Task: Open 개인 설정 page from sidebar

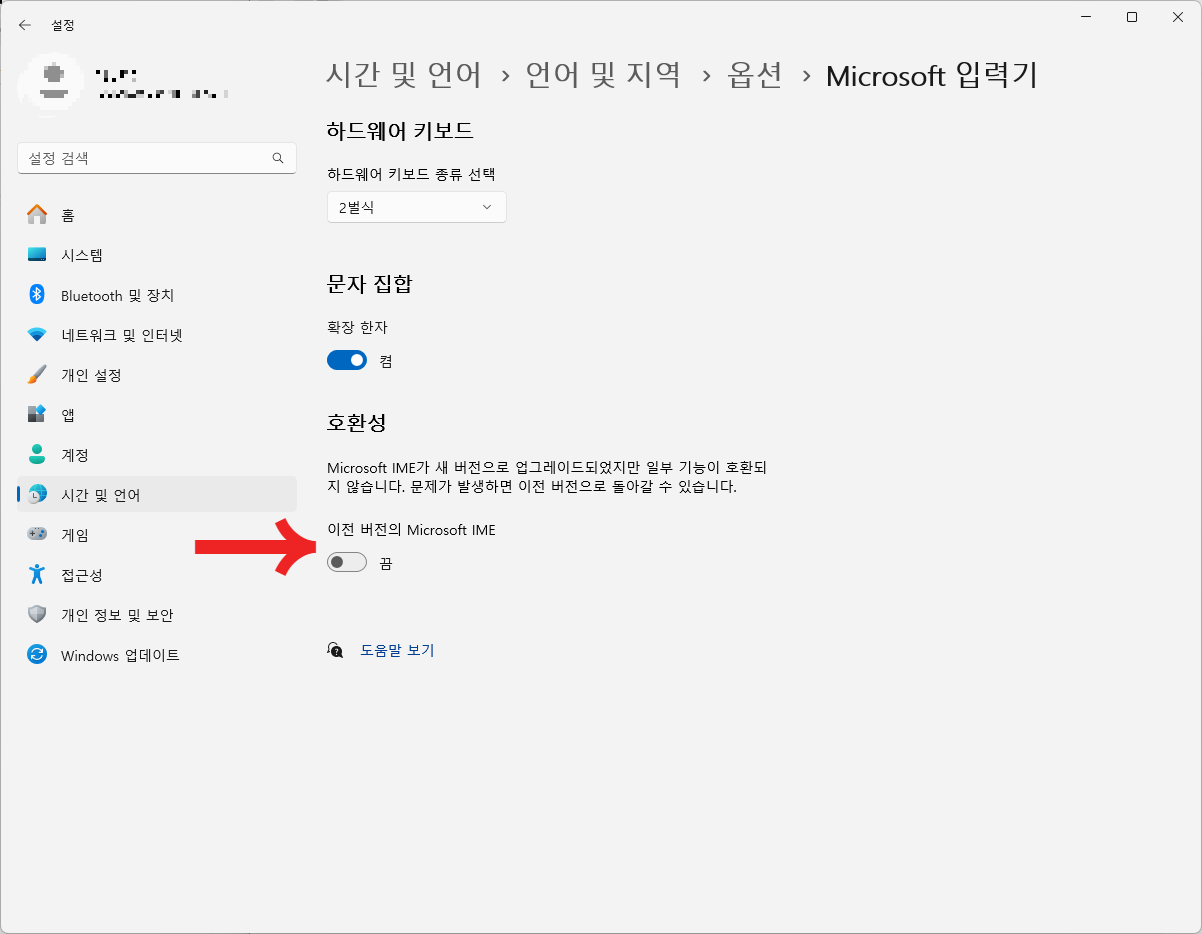Action: 157,375
